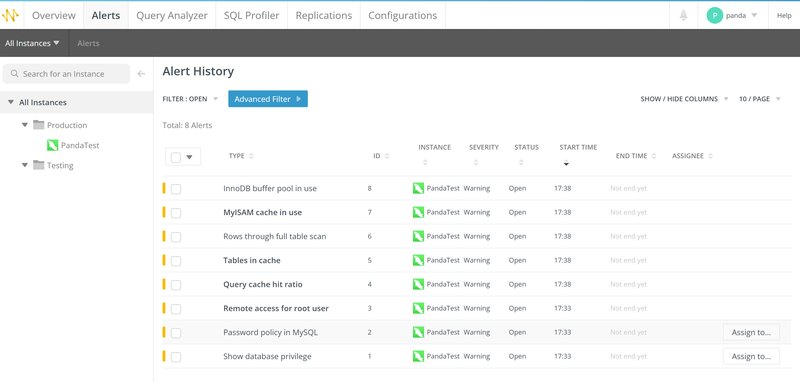
Task: Check the Rows through full table scan alert
Action: click(176, 237)
